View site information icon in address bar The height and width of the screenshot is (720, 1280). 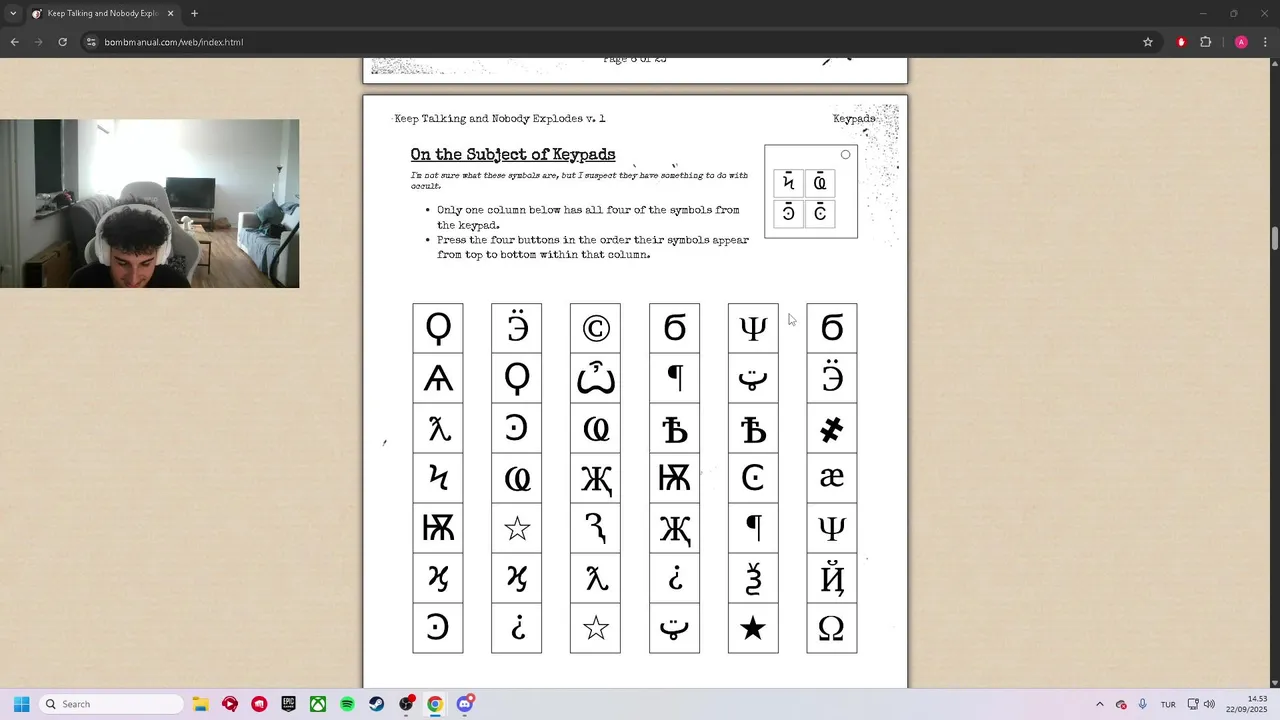click(91, 42)
